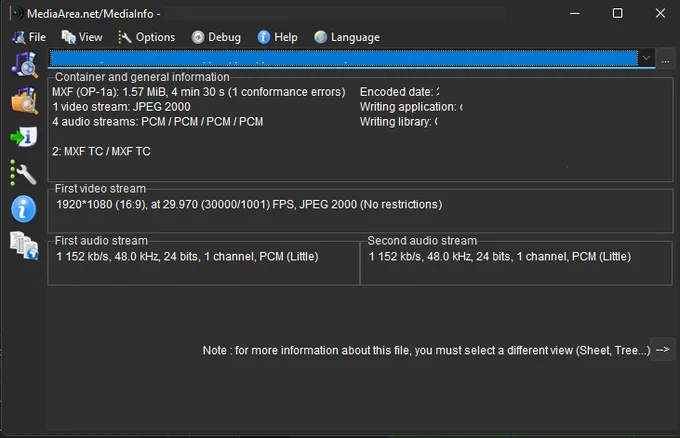Click the Second audio stream details text
The height and width of the screenshot is (438, 680).
pos(500,256)
